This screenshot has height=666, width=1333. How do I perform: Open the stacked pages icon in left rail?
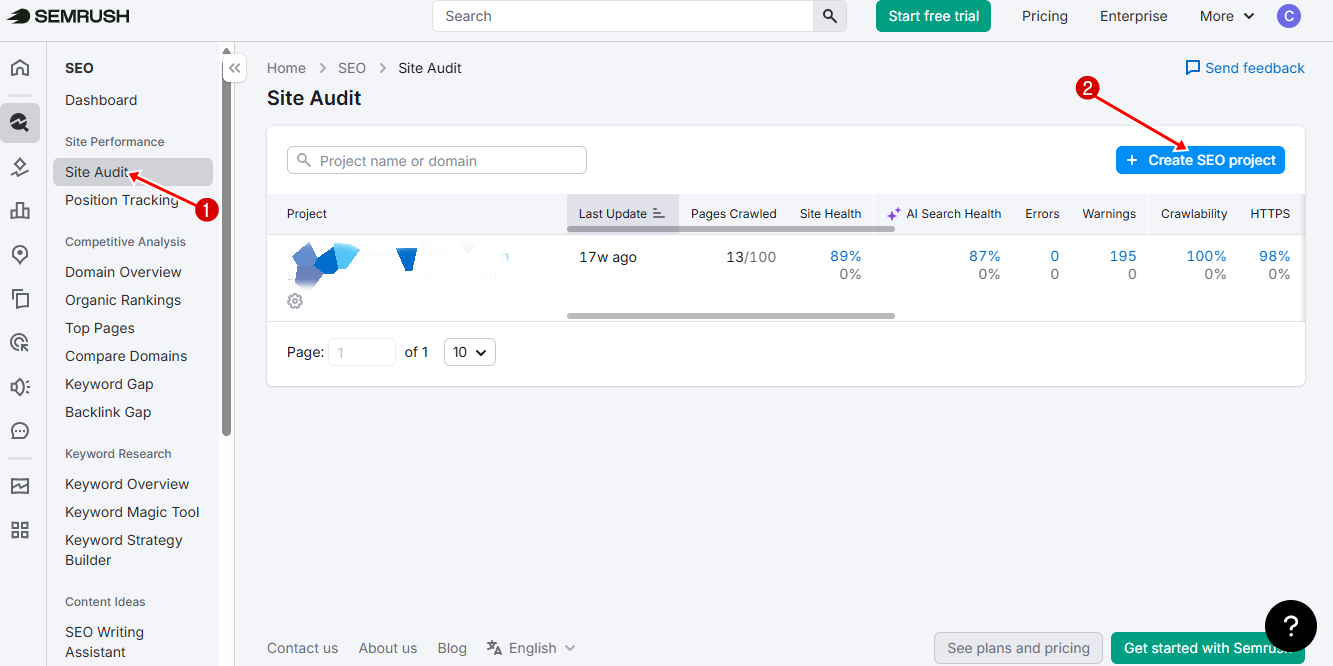20,298
